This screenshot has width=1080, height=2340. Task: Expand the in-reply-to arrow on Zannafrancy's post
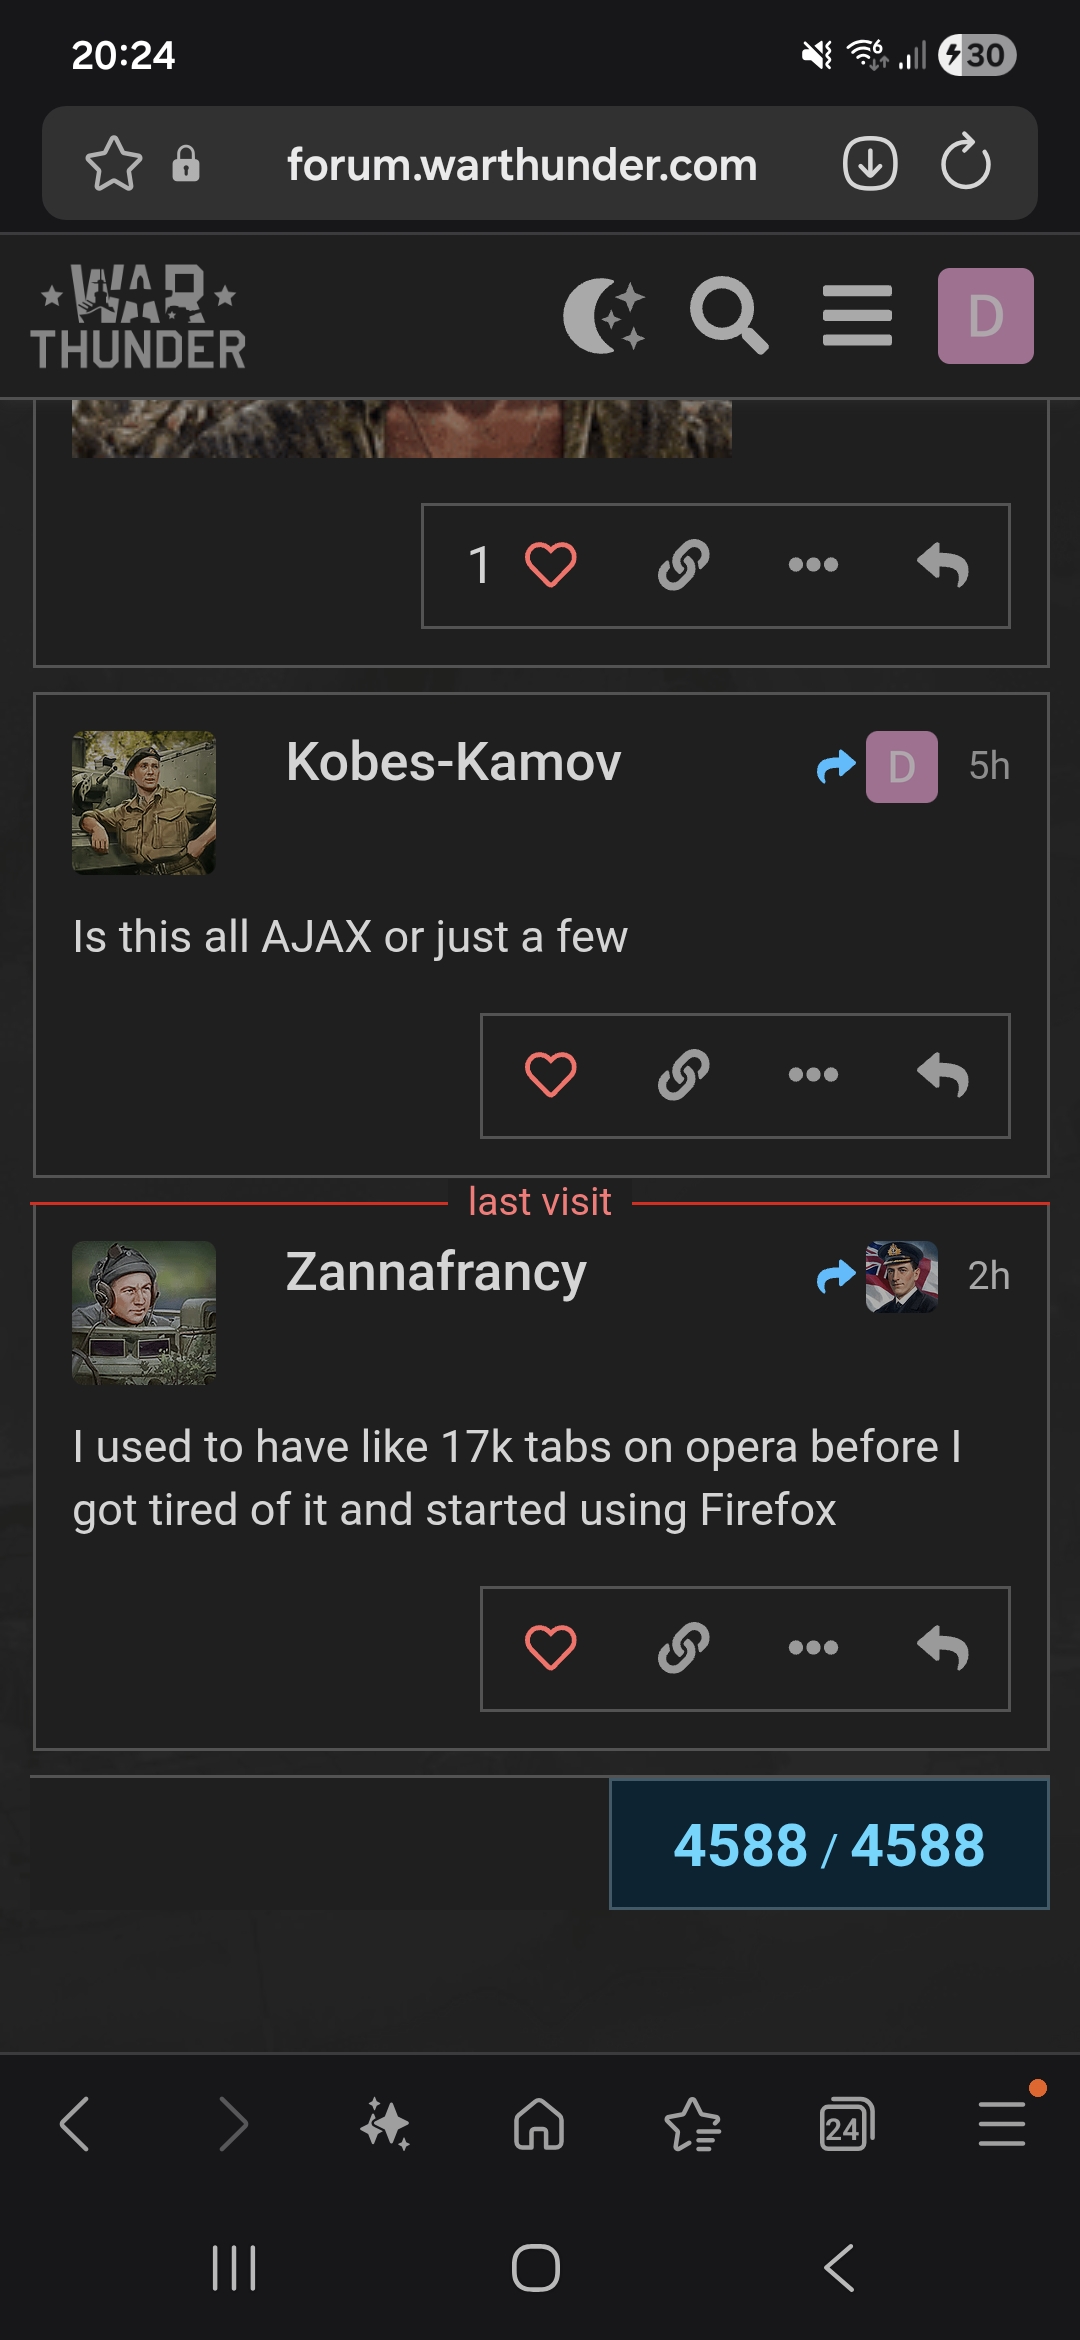point(876,1277)
